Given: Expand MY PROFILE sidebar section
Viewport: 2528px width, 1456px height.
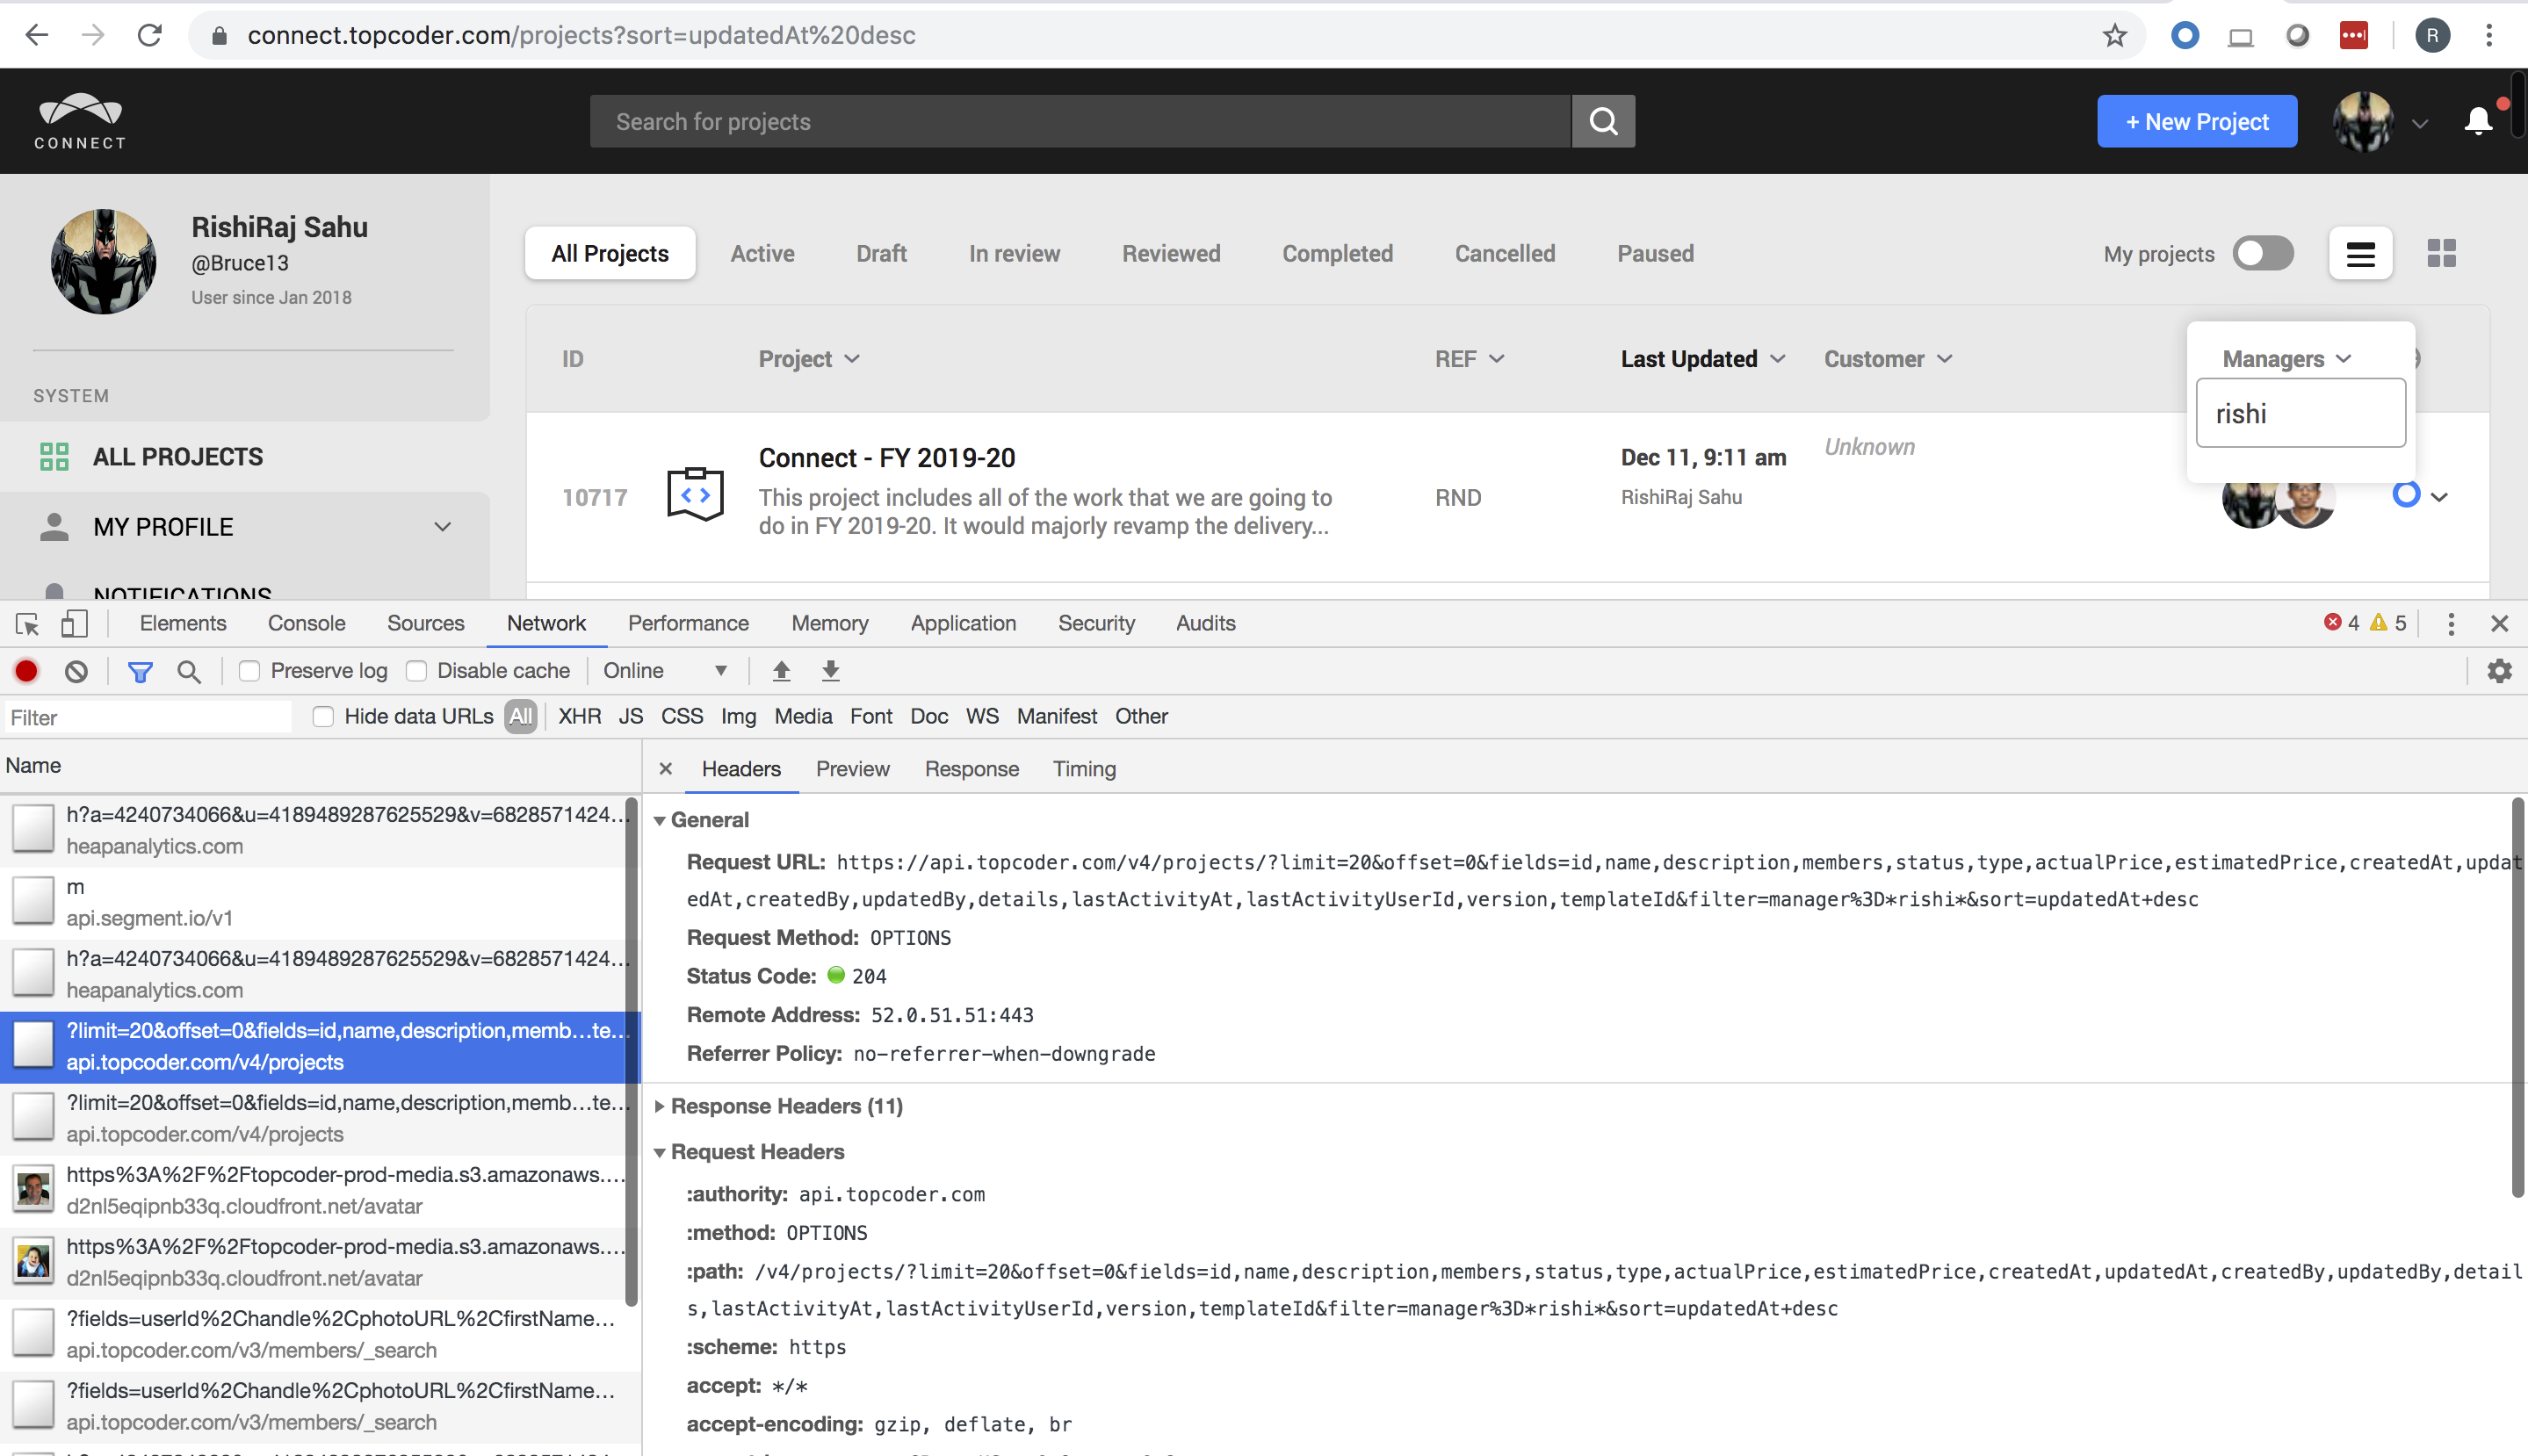Looking at the screenshot, I should pos(442,527).
